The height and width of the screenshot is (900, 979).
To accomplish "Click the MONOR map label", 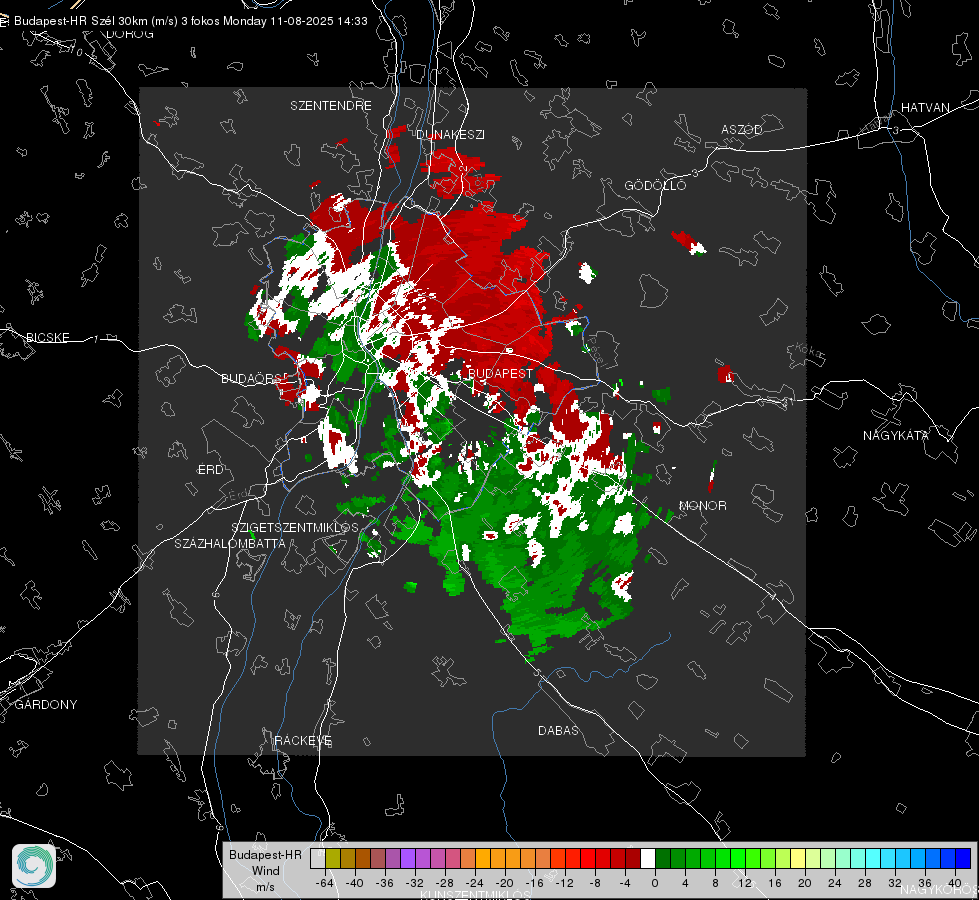I will point(702,506).
